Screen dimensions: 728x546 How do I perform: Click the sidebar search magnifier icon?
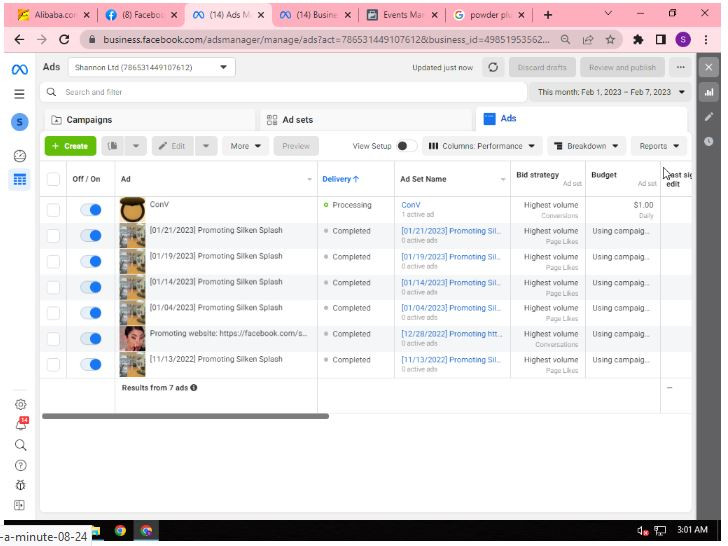point(20,445)
